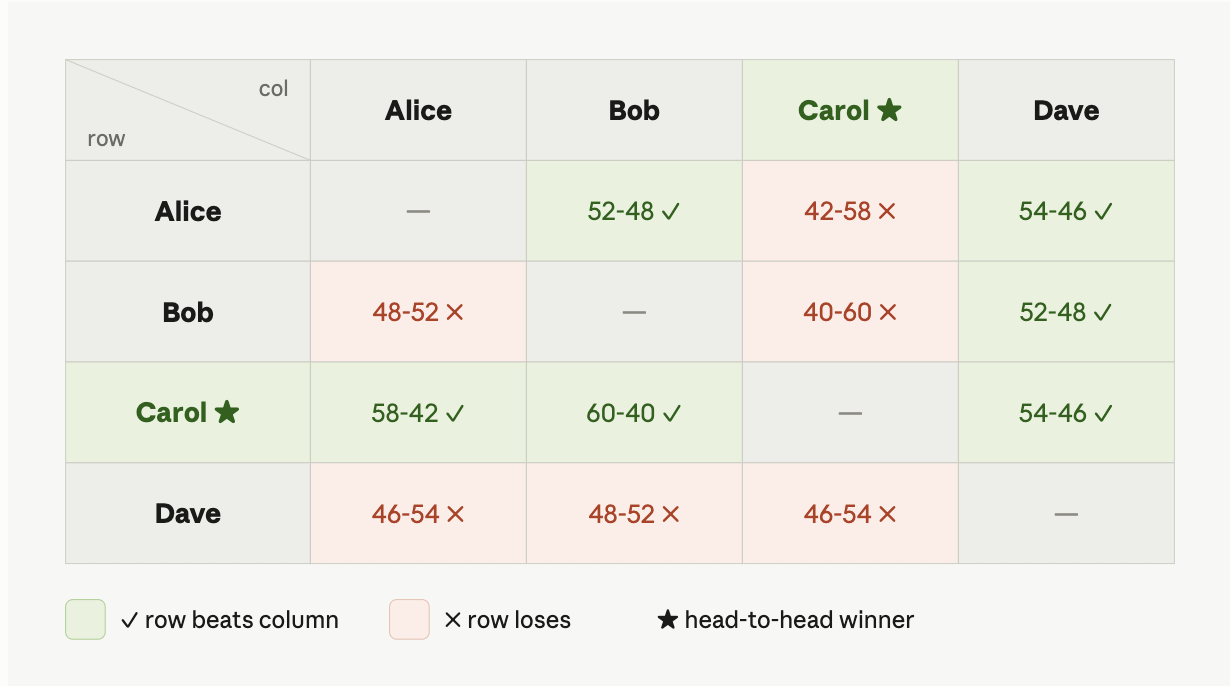The height and width of the screenshot is (686, 1230).
Task: Click the cross mark in Dave vs Bob cell
Action: [670, 514]
